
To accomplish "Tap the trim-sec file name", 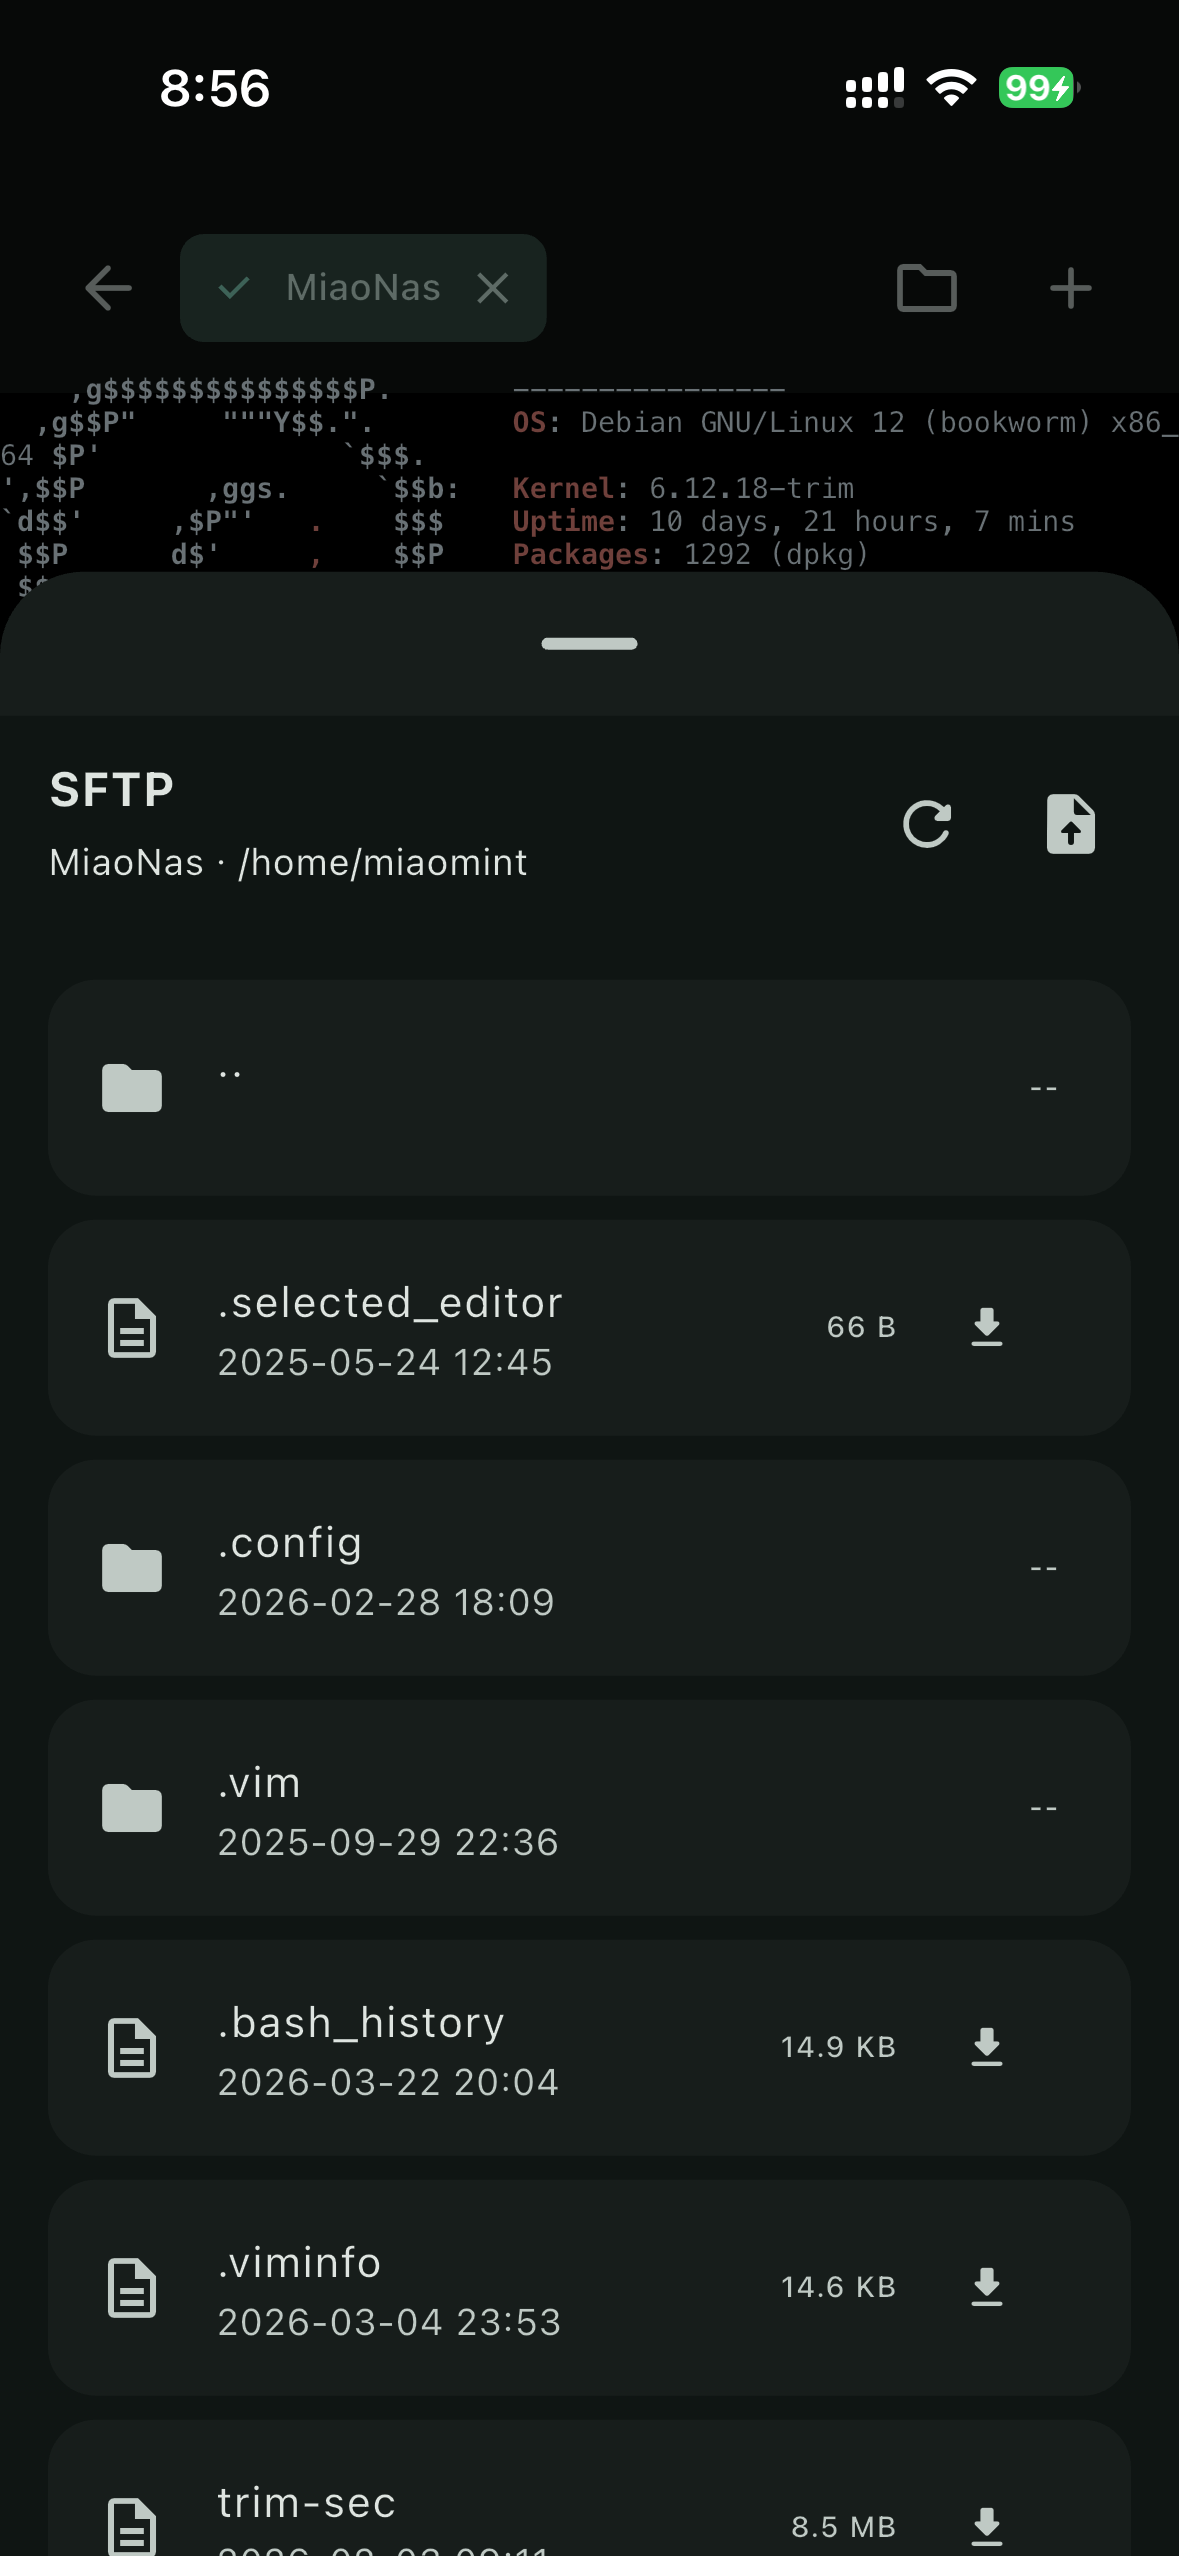I will click(306, 2503).
